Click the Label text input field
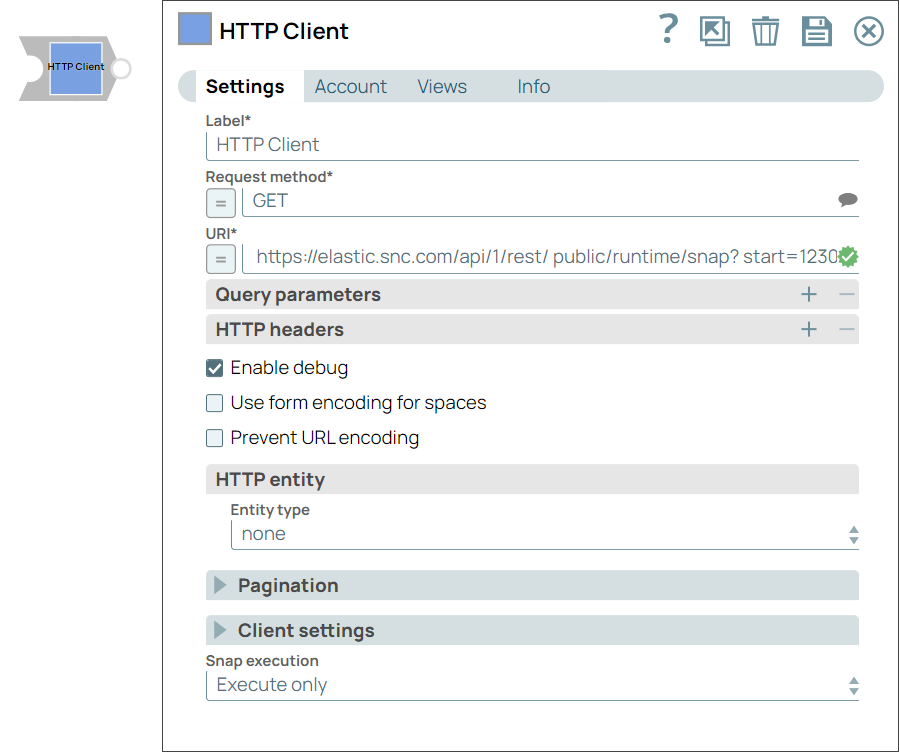The image size is (900, 752). click(x=532, y=145)
